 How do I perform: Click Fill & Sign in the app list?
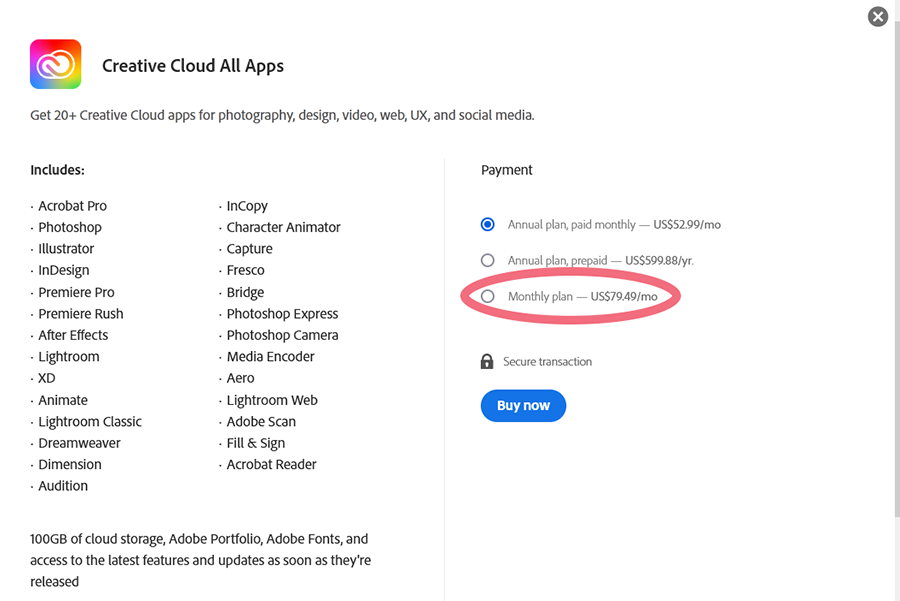tap(254, 443)
